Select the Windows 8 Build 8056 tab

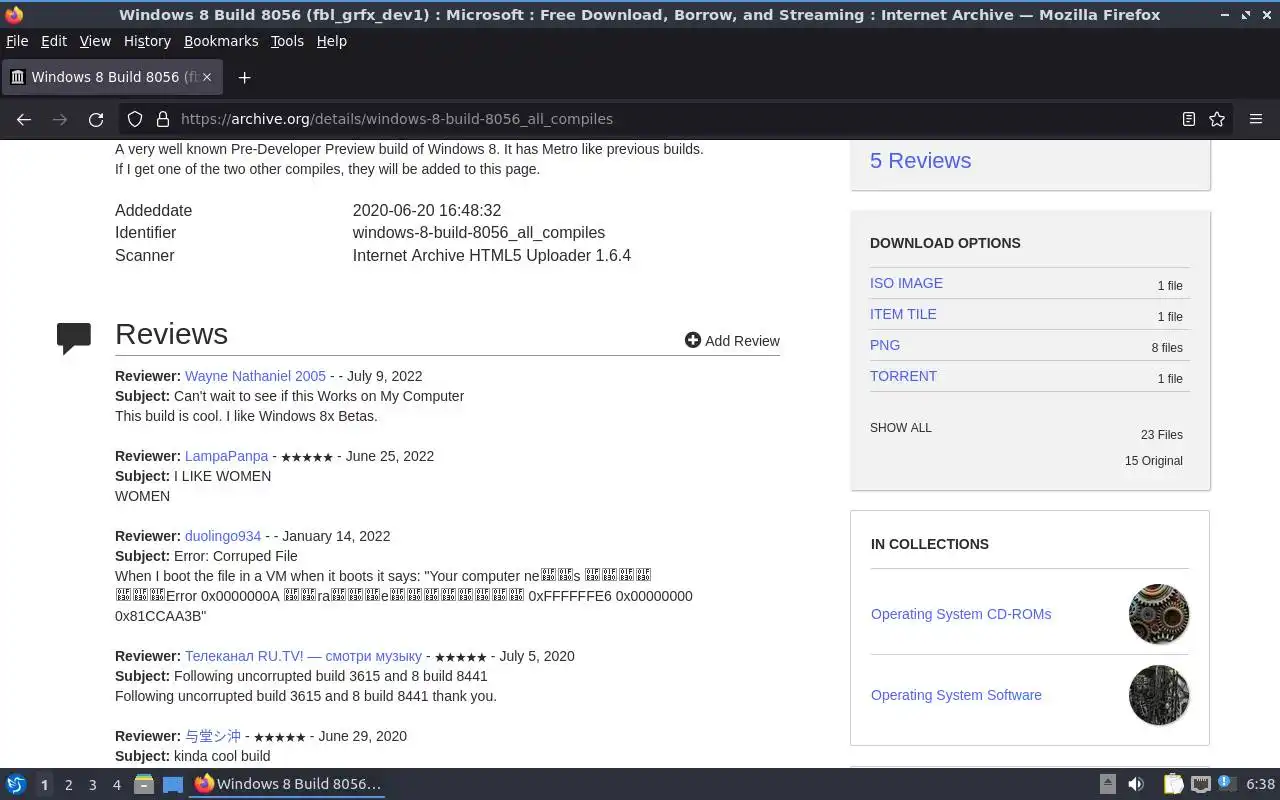pyautogui.click(x=113, y=77)
